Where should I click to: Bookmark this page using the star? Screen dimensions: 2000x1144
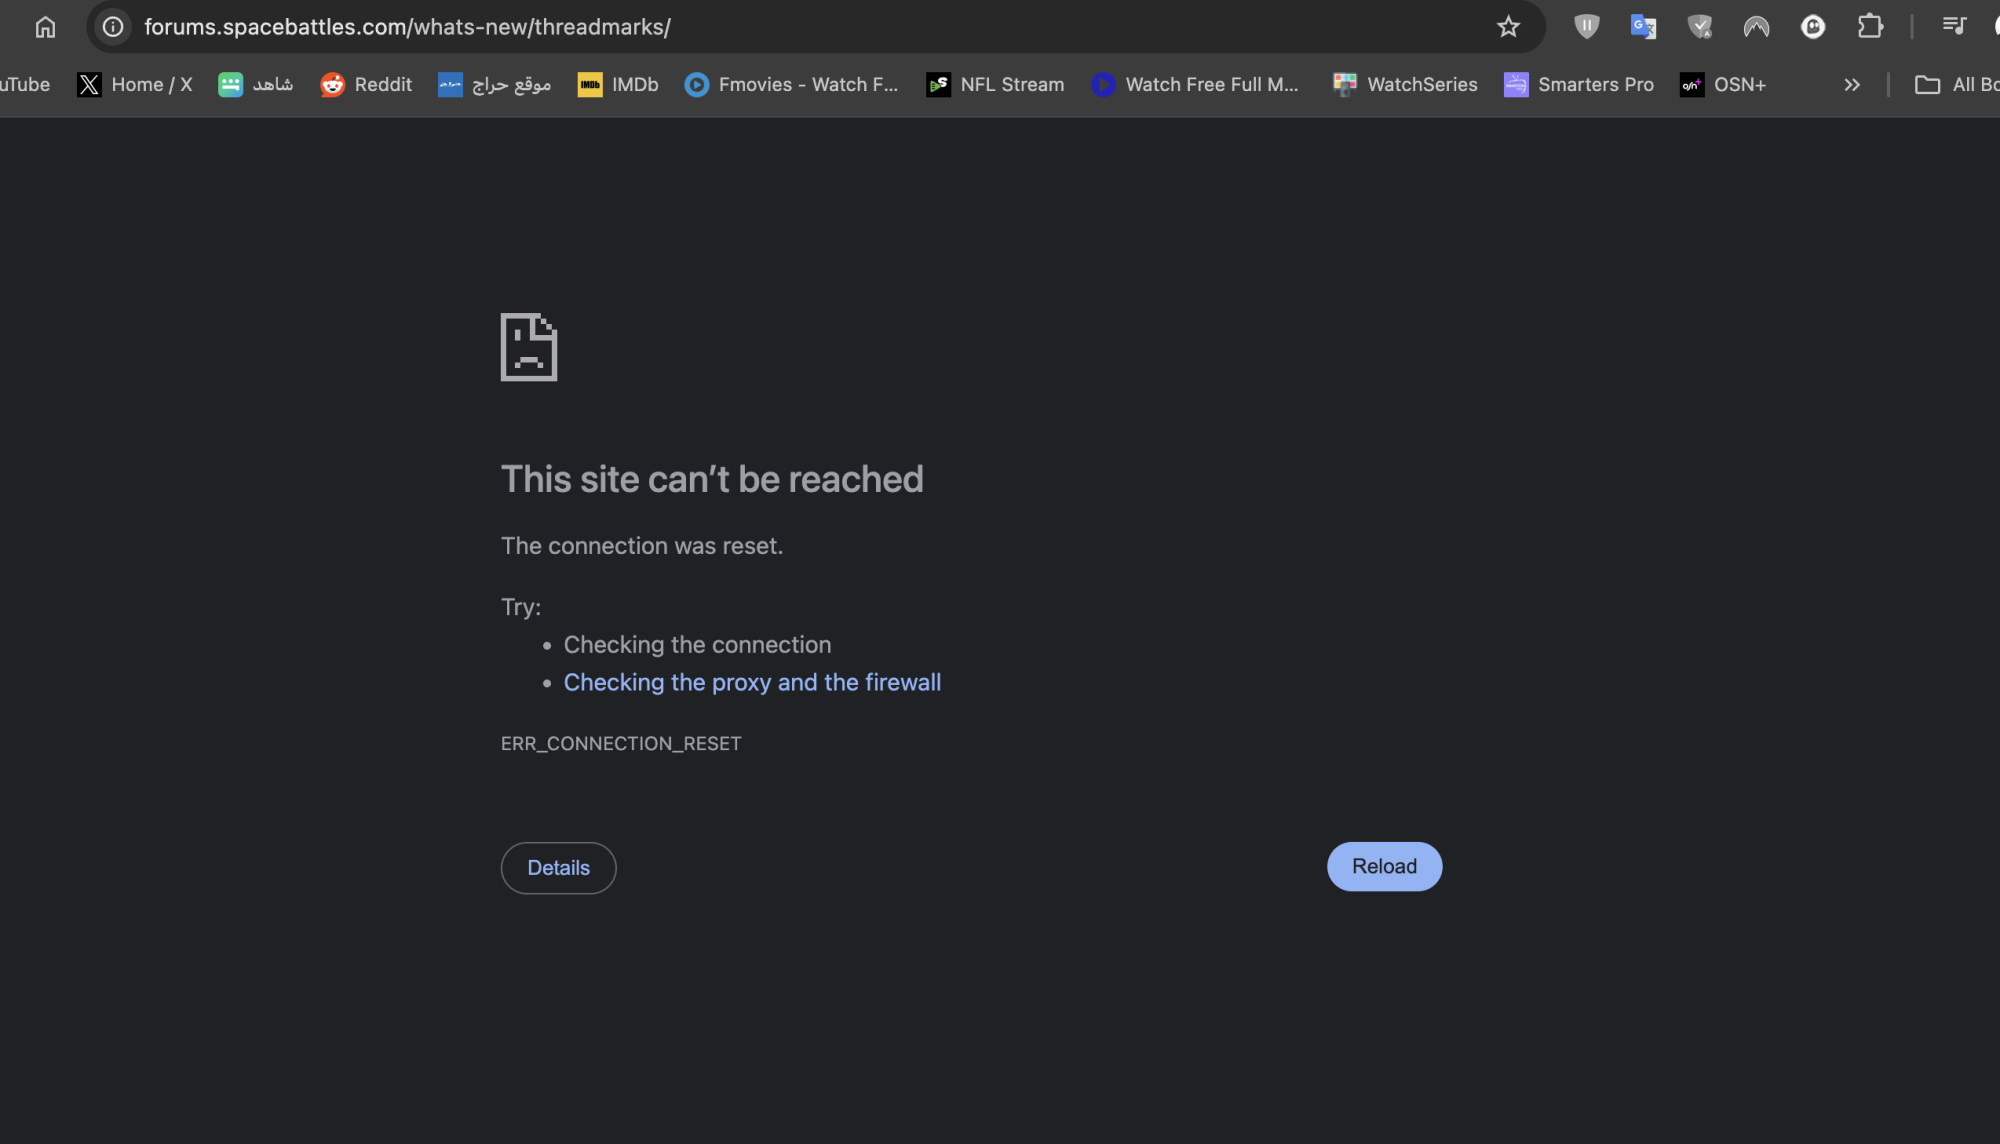[1507, 27]
